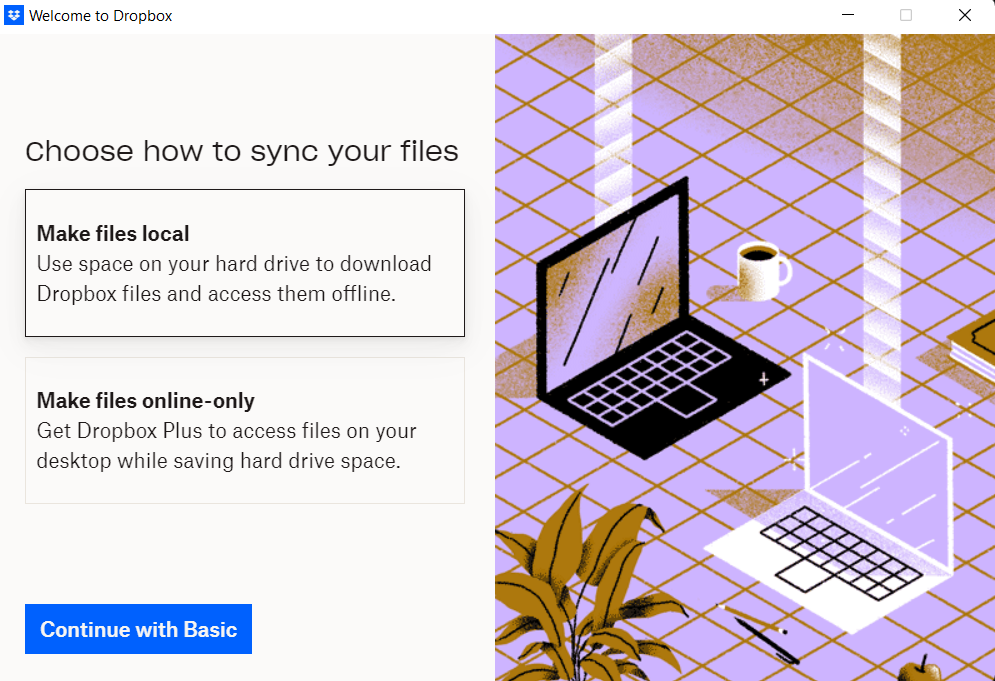This screenshot has width=995, height=681.
Task: Click the 'Welcome to Dropbox' window title
Action: point(101,16)
